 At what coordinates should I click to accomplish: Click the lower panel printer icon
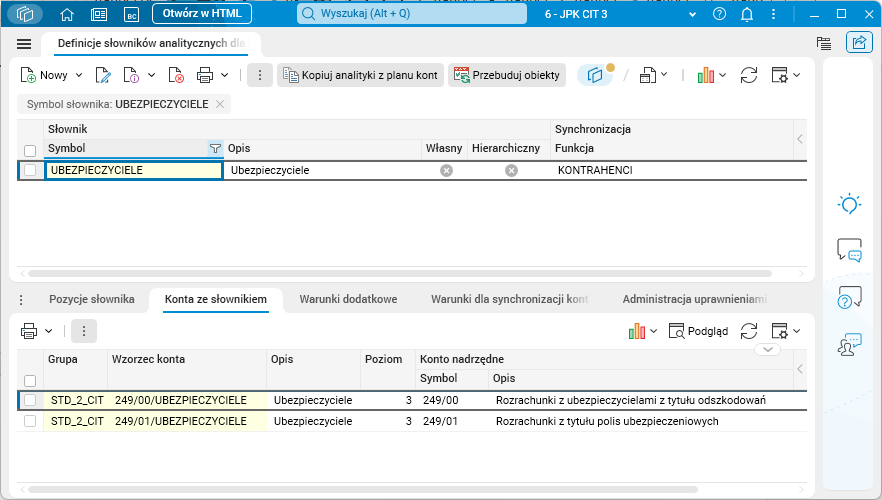click(29, 331)
